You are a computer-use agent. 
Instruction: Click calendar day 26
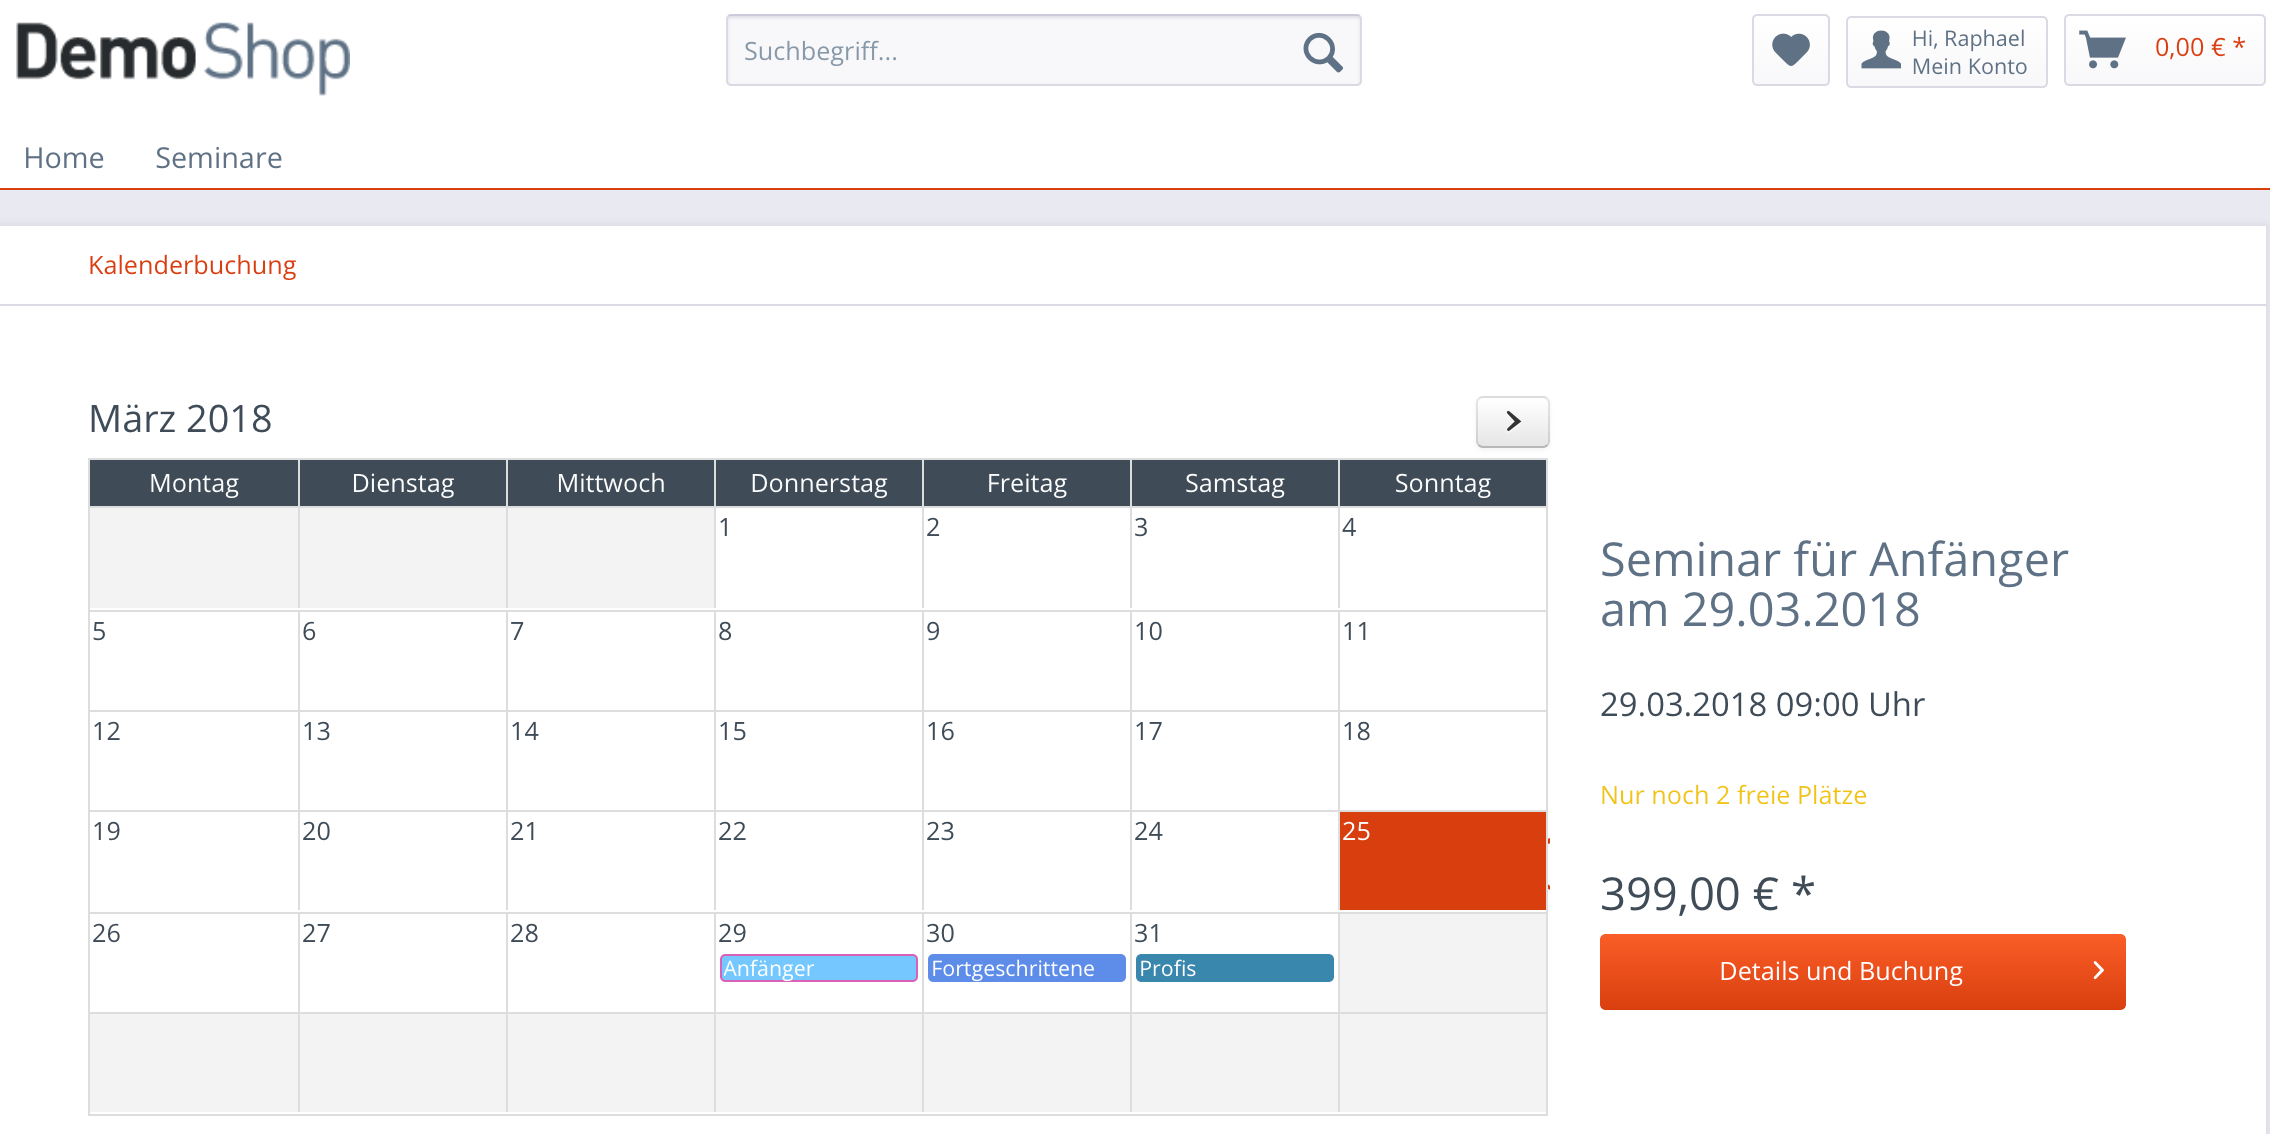(194, 962)
